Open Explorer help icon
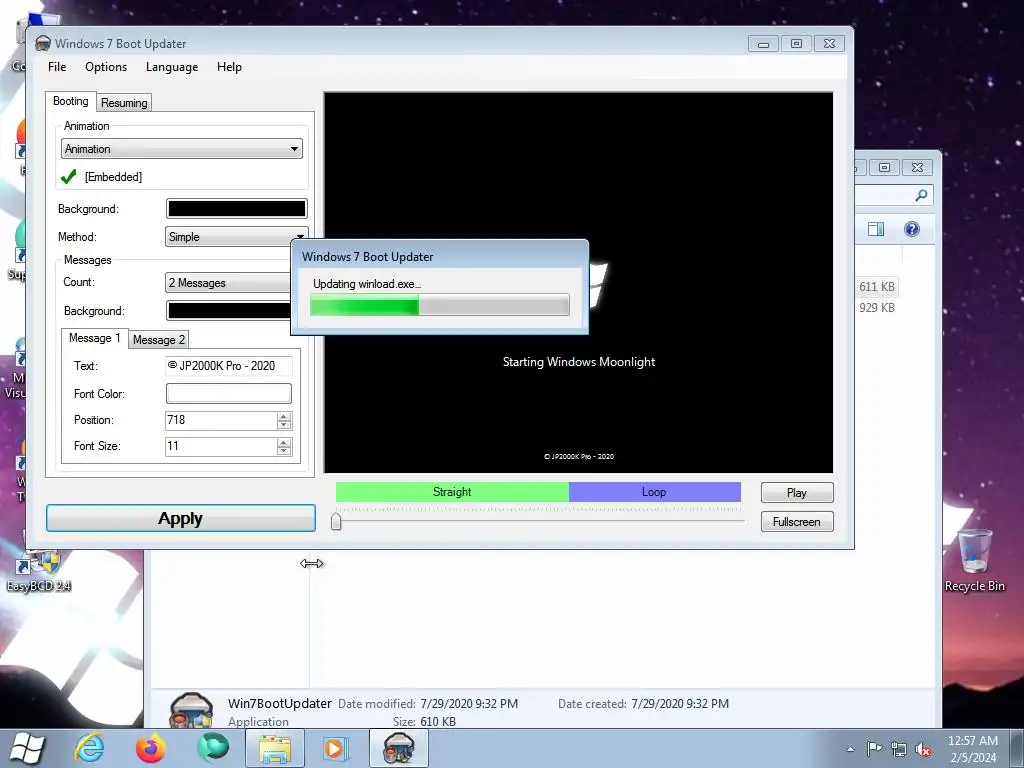1024x768 pixels. [912, 229]
